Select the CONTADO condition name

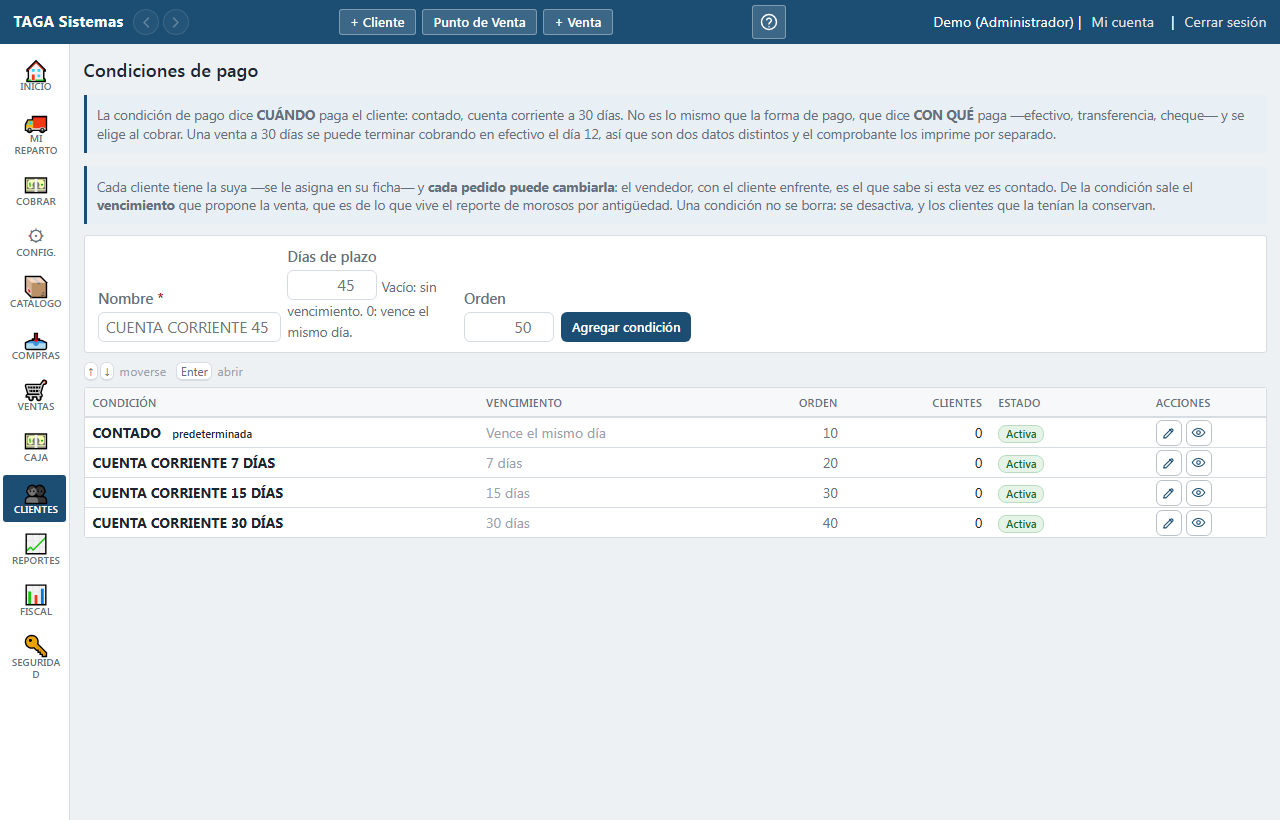[x=127, y=433]
